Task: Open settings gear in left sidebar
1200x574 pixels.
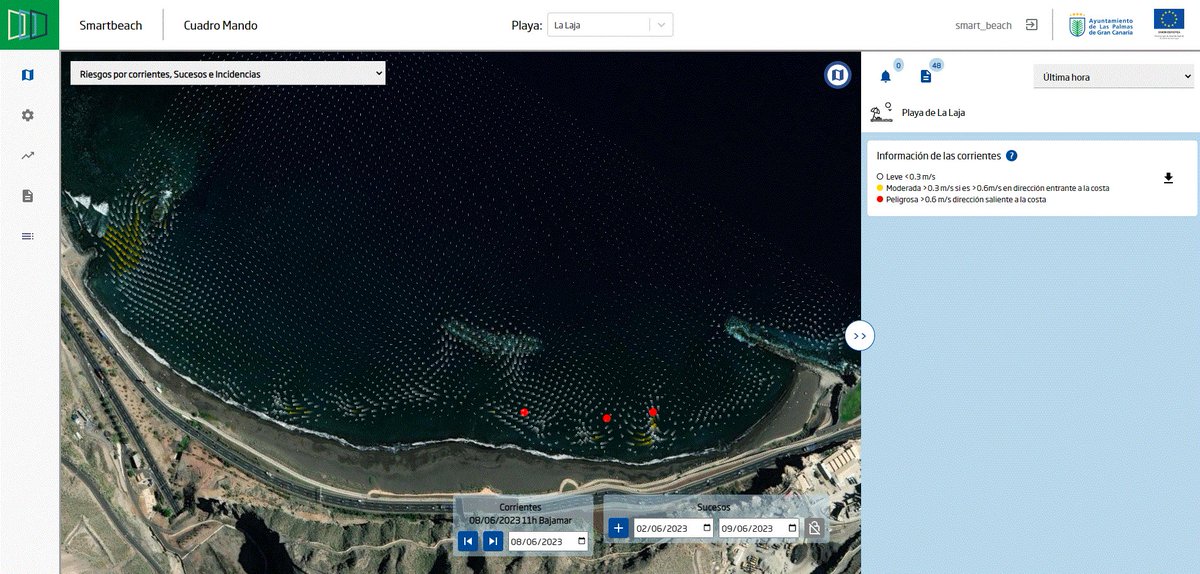Action: tap(28, 115)
